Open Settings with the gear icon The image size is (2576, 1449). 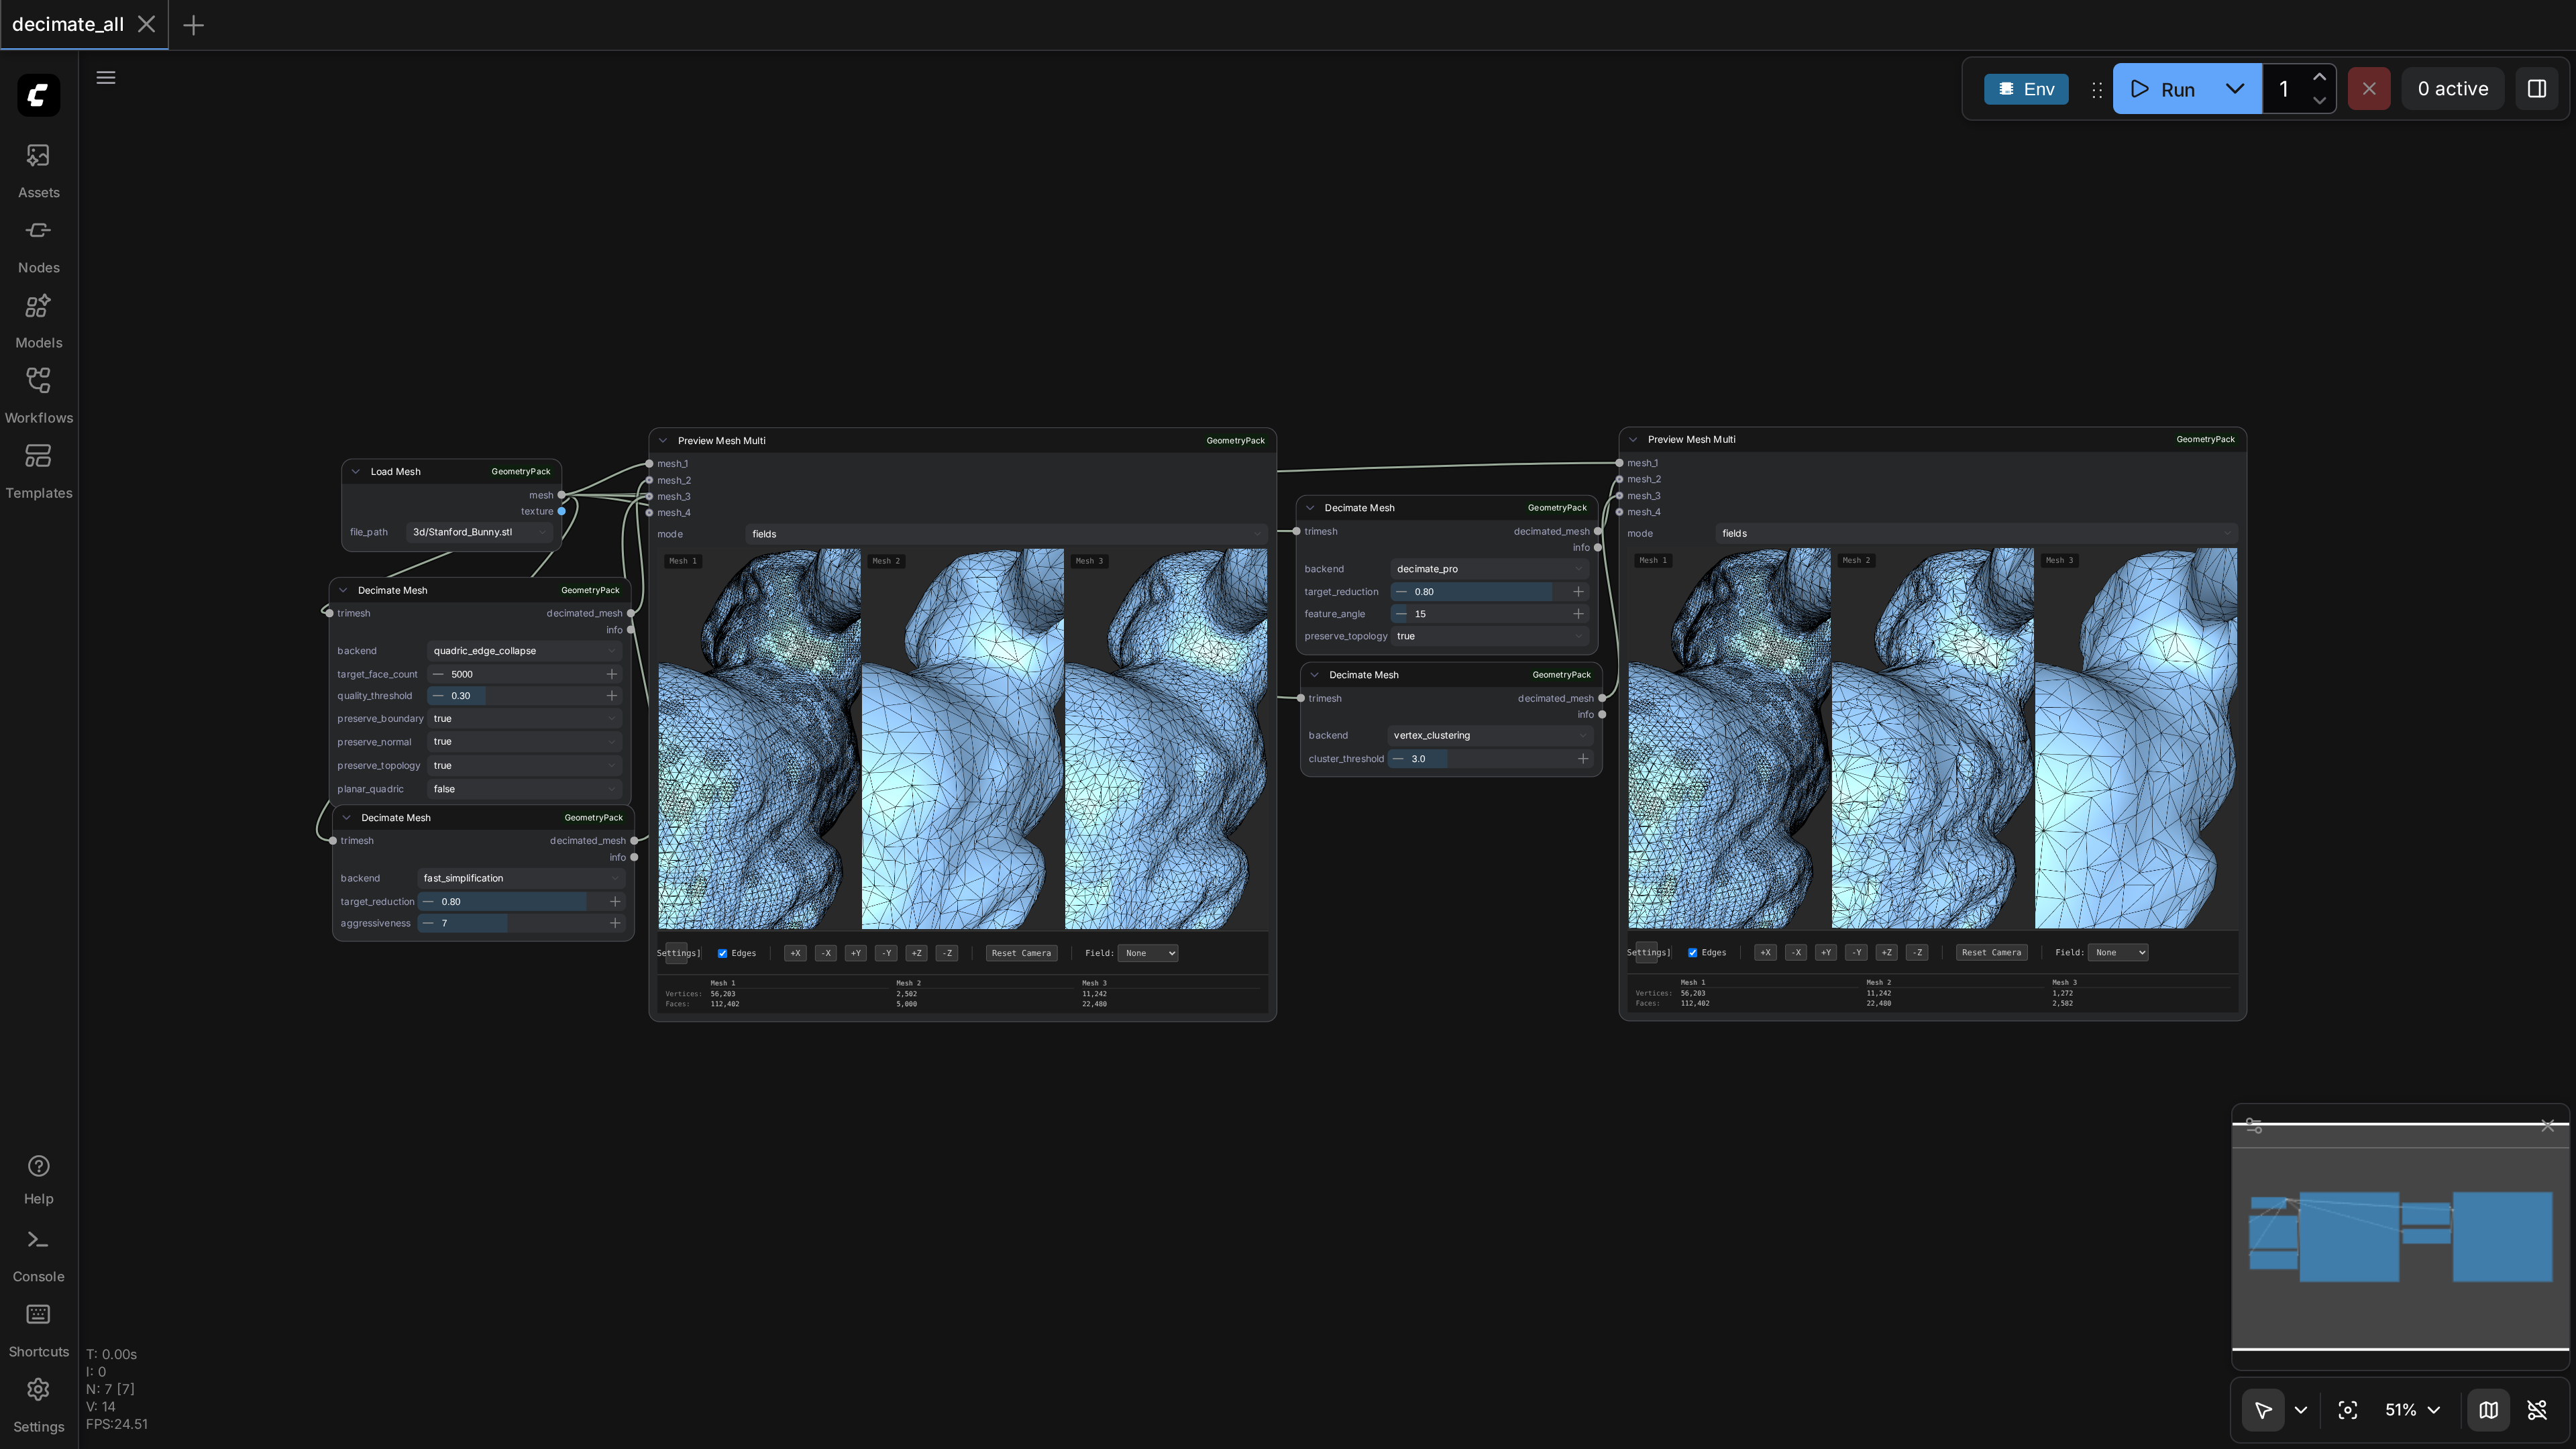(38, 1404)
